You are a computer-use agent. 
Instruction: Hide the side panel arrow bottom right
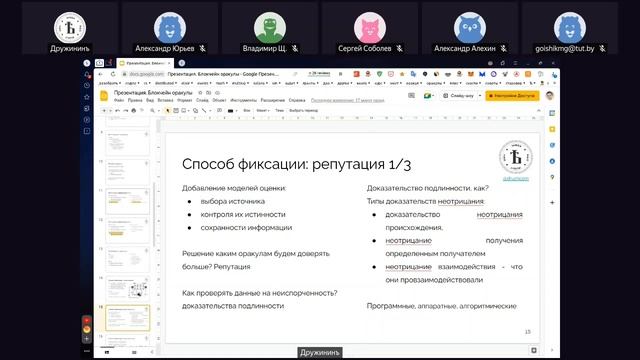(x=552, y=350)
